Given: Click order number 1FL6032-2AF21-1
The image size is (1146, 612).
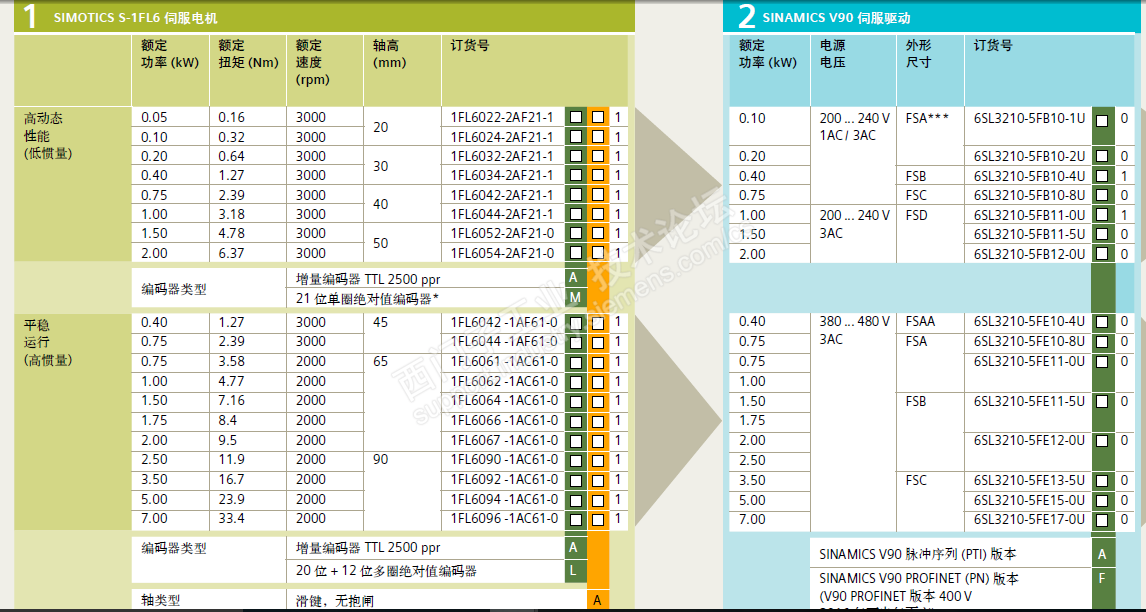Looking at the screenshot, I should pyautogui.click(x=501, y=156).
